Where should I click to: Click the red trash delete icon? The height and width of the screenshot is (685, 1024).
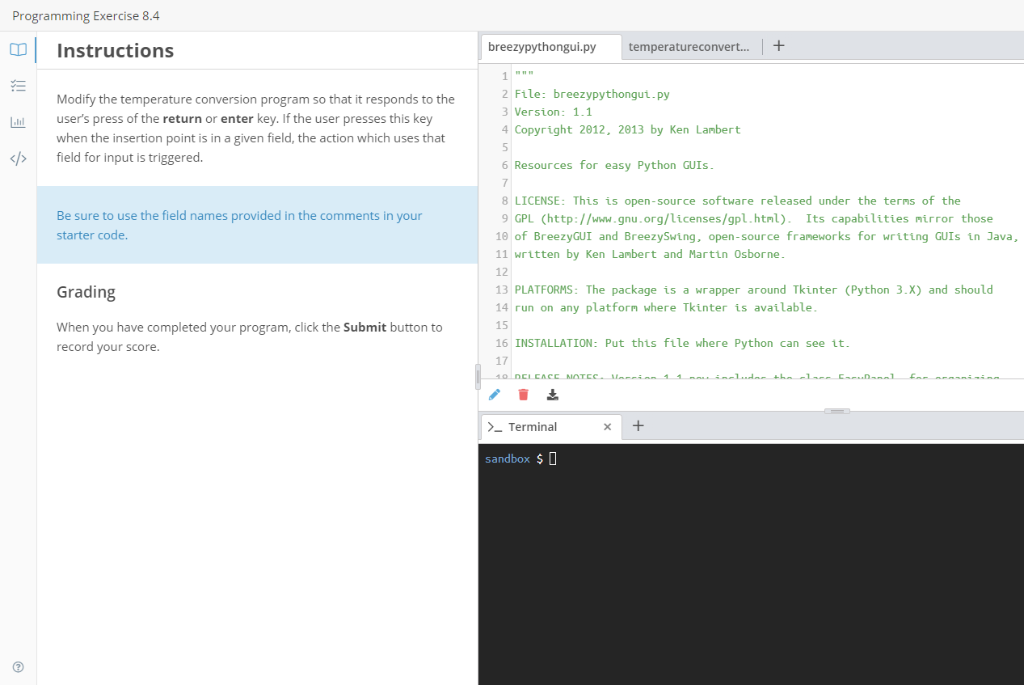pos(523,394)
